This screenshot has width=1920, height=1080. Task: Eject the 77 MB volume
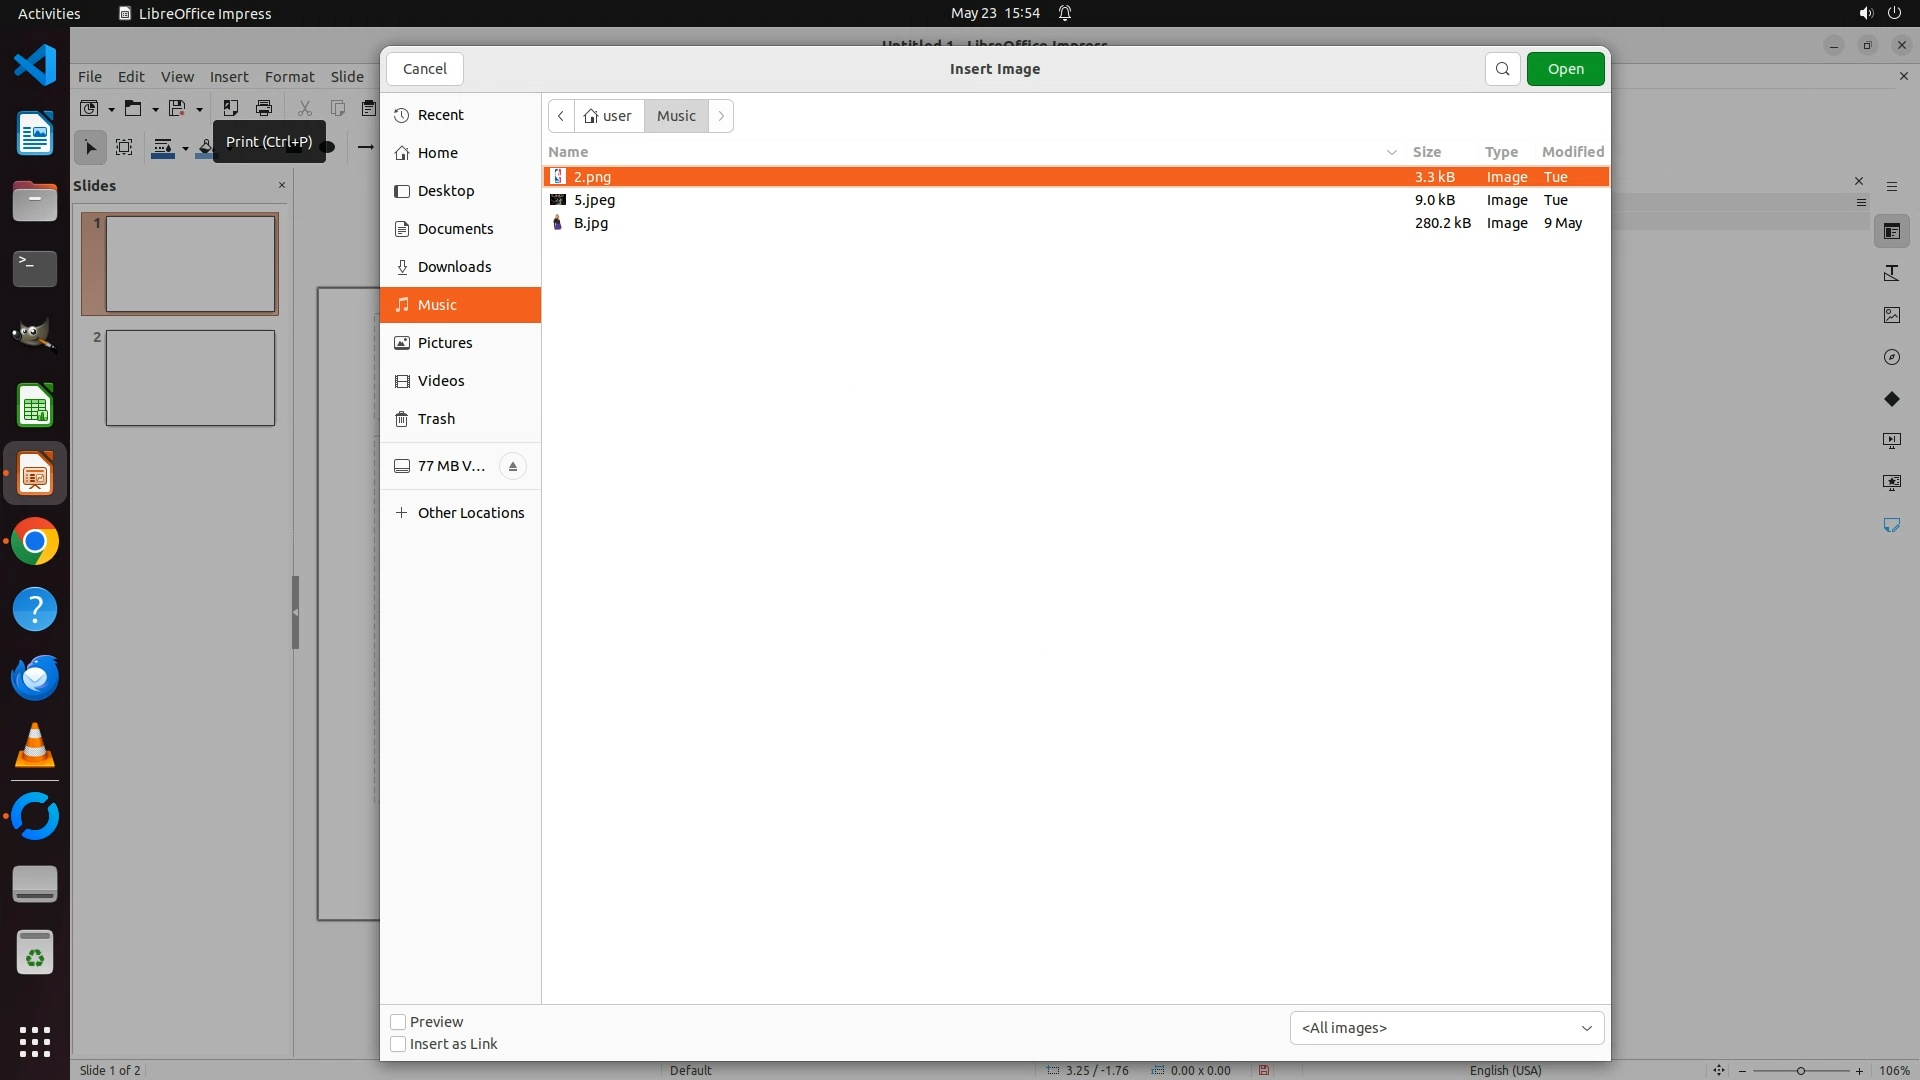513,466
